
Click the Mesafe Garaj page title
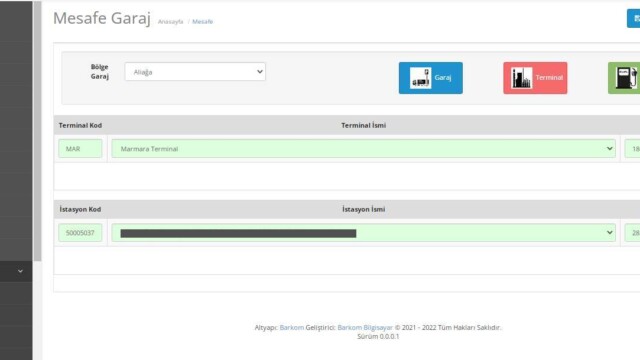pyautogui.click(x=102, y=18)
